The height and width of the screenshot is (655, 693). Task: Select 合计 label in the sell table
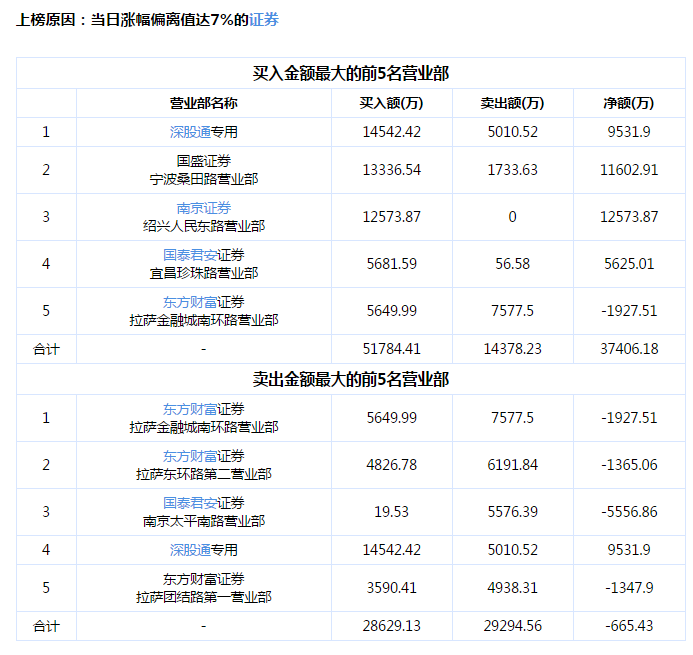click(x=46, y=626)
